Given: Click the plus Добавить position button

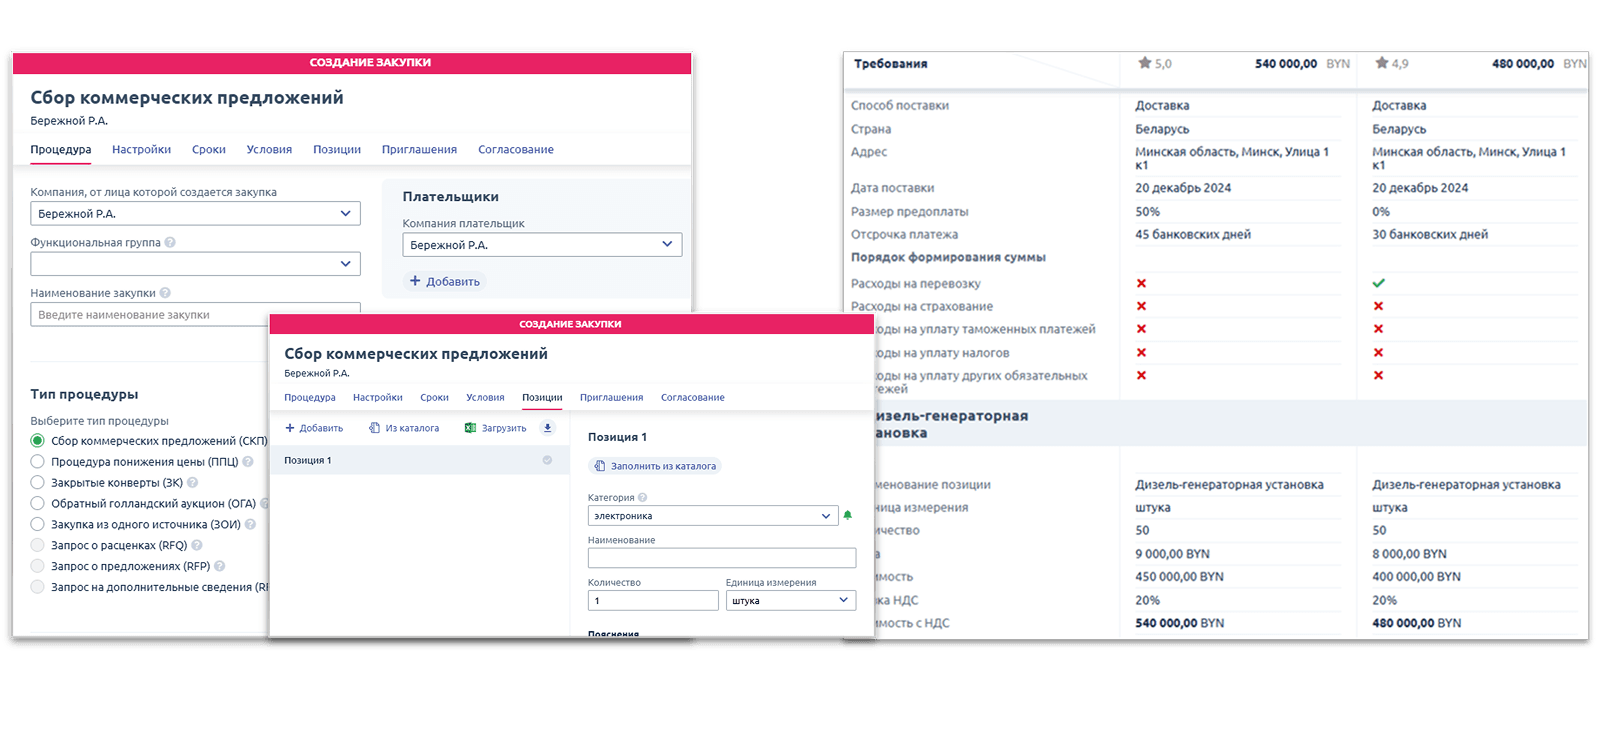Looking at the screenshot, I should coord(314,428).
